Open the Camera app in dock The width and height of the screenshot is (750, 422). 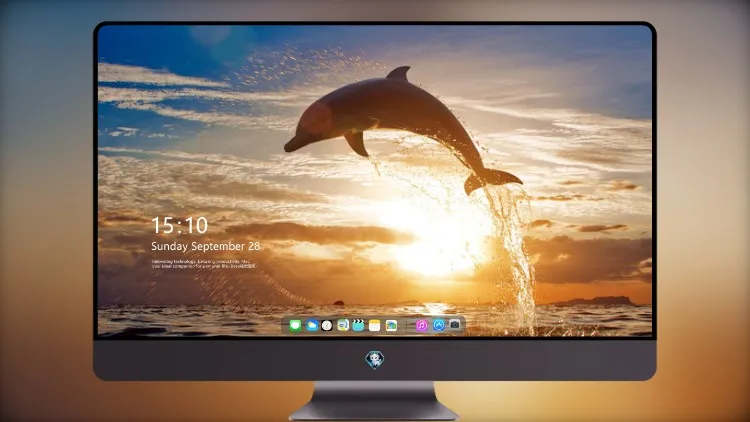455,325
